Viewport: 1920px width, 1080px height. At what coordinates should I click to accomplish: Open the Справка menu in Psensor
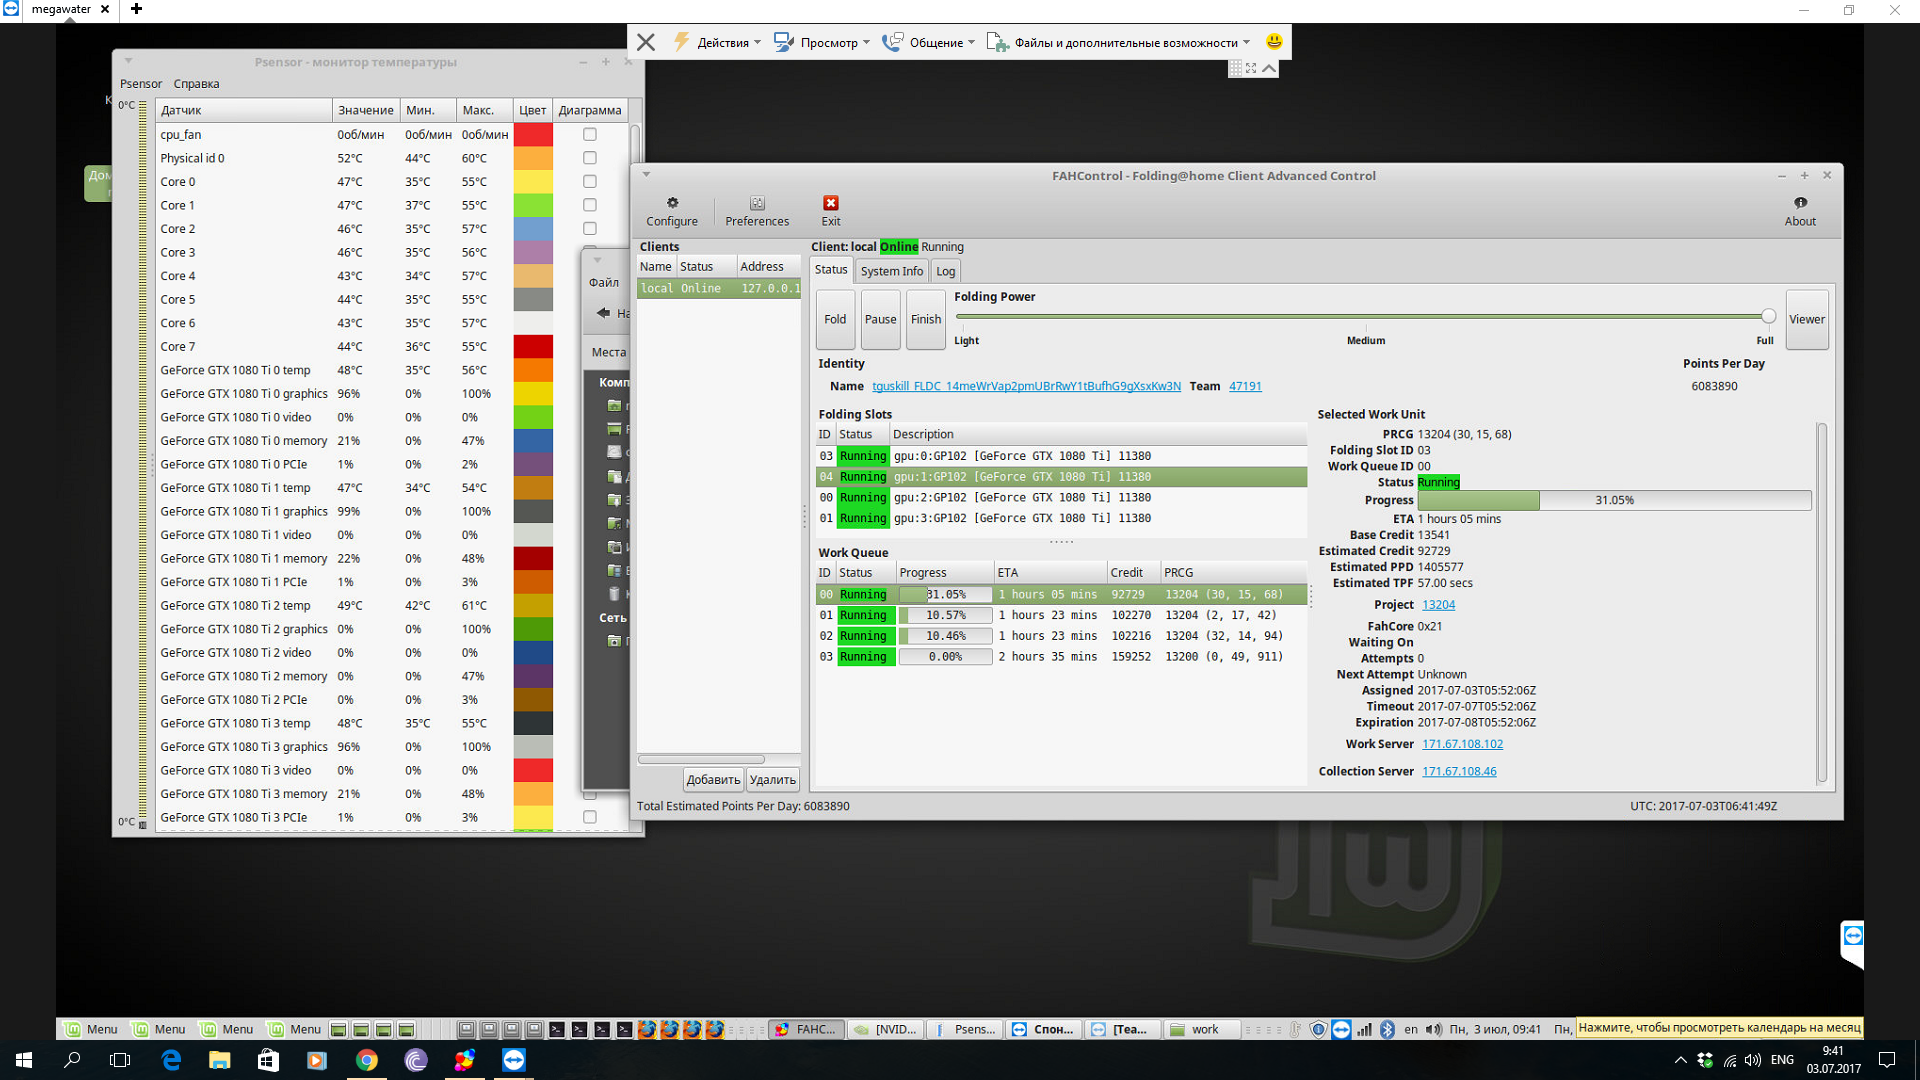196,84
